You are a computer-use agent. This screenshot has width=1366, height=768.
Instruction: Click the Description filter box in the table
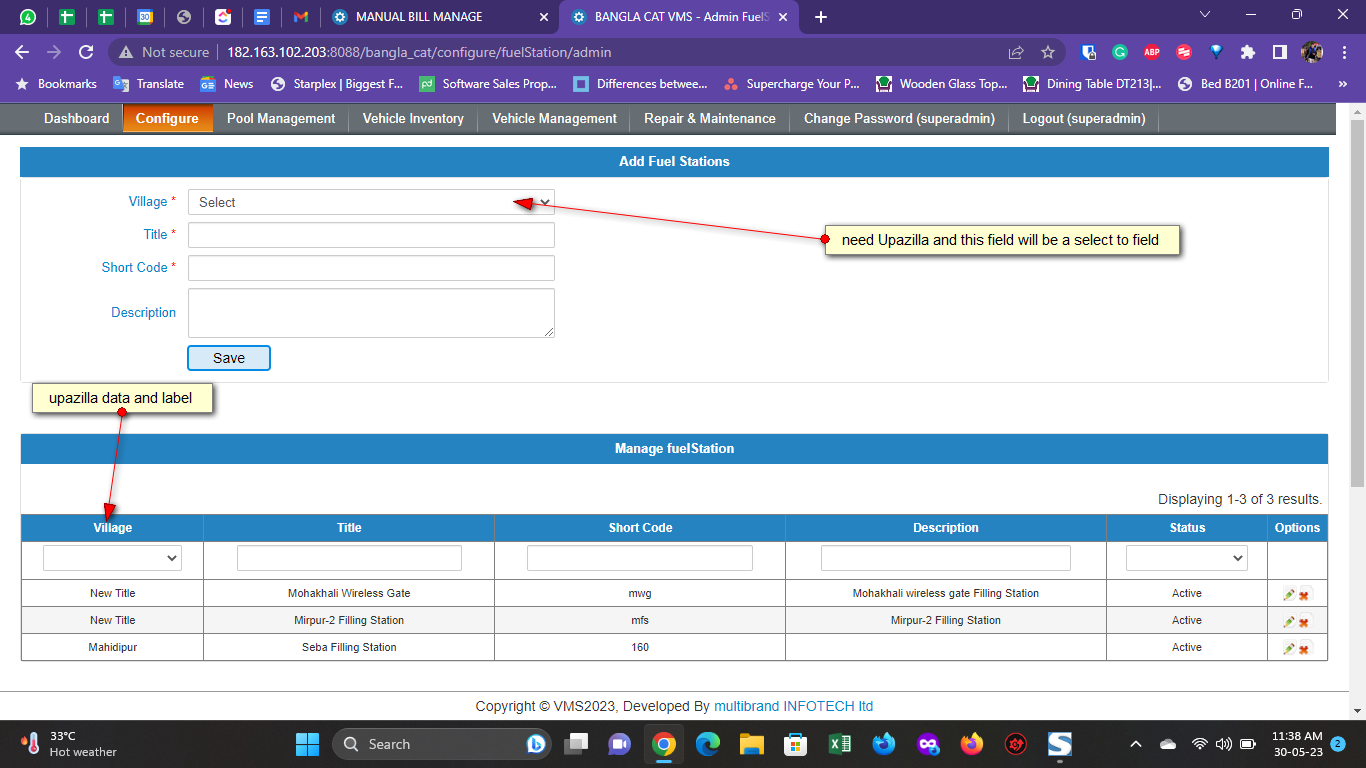point(946,558)
